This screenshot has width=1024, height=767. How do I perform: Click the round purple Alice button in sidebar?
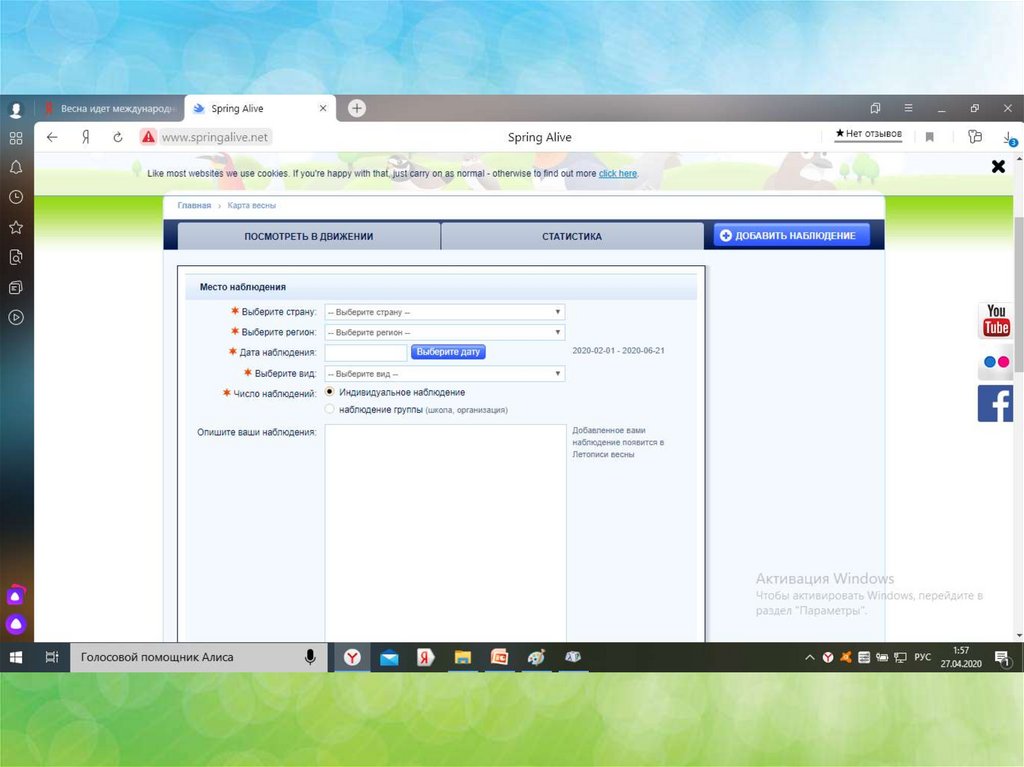click(x=16, y=624)
